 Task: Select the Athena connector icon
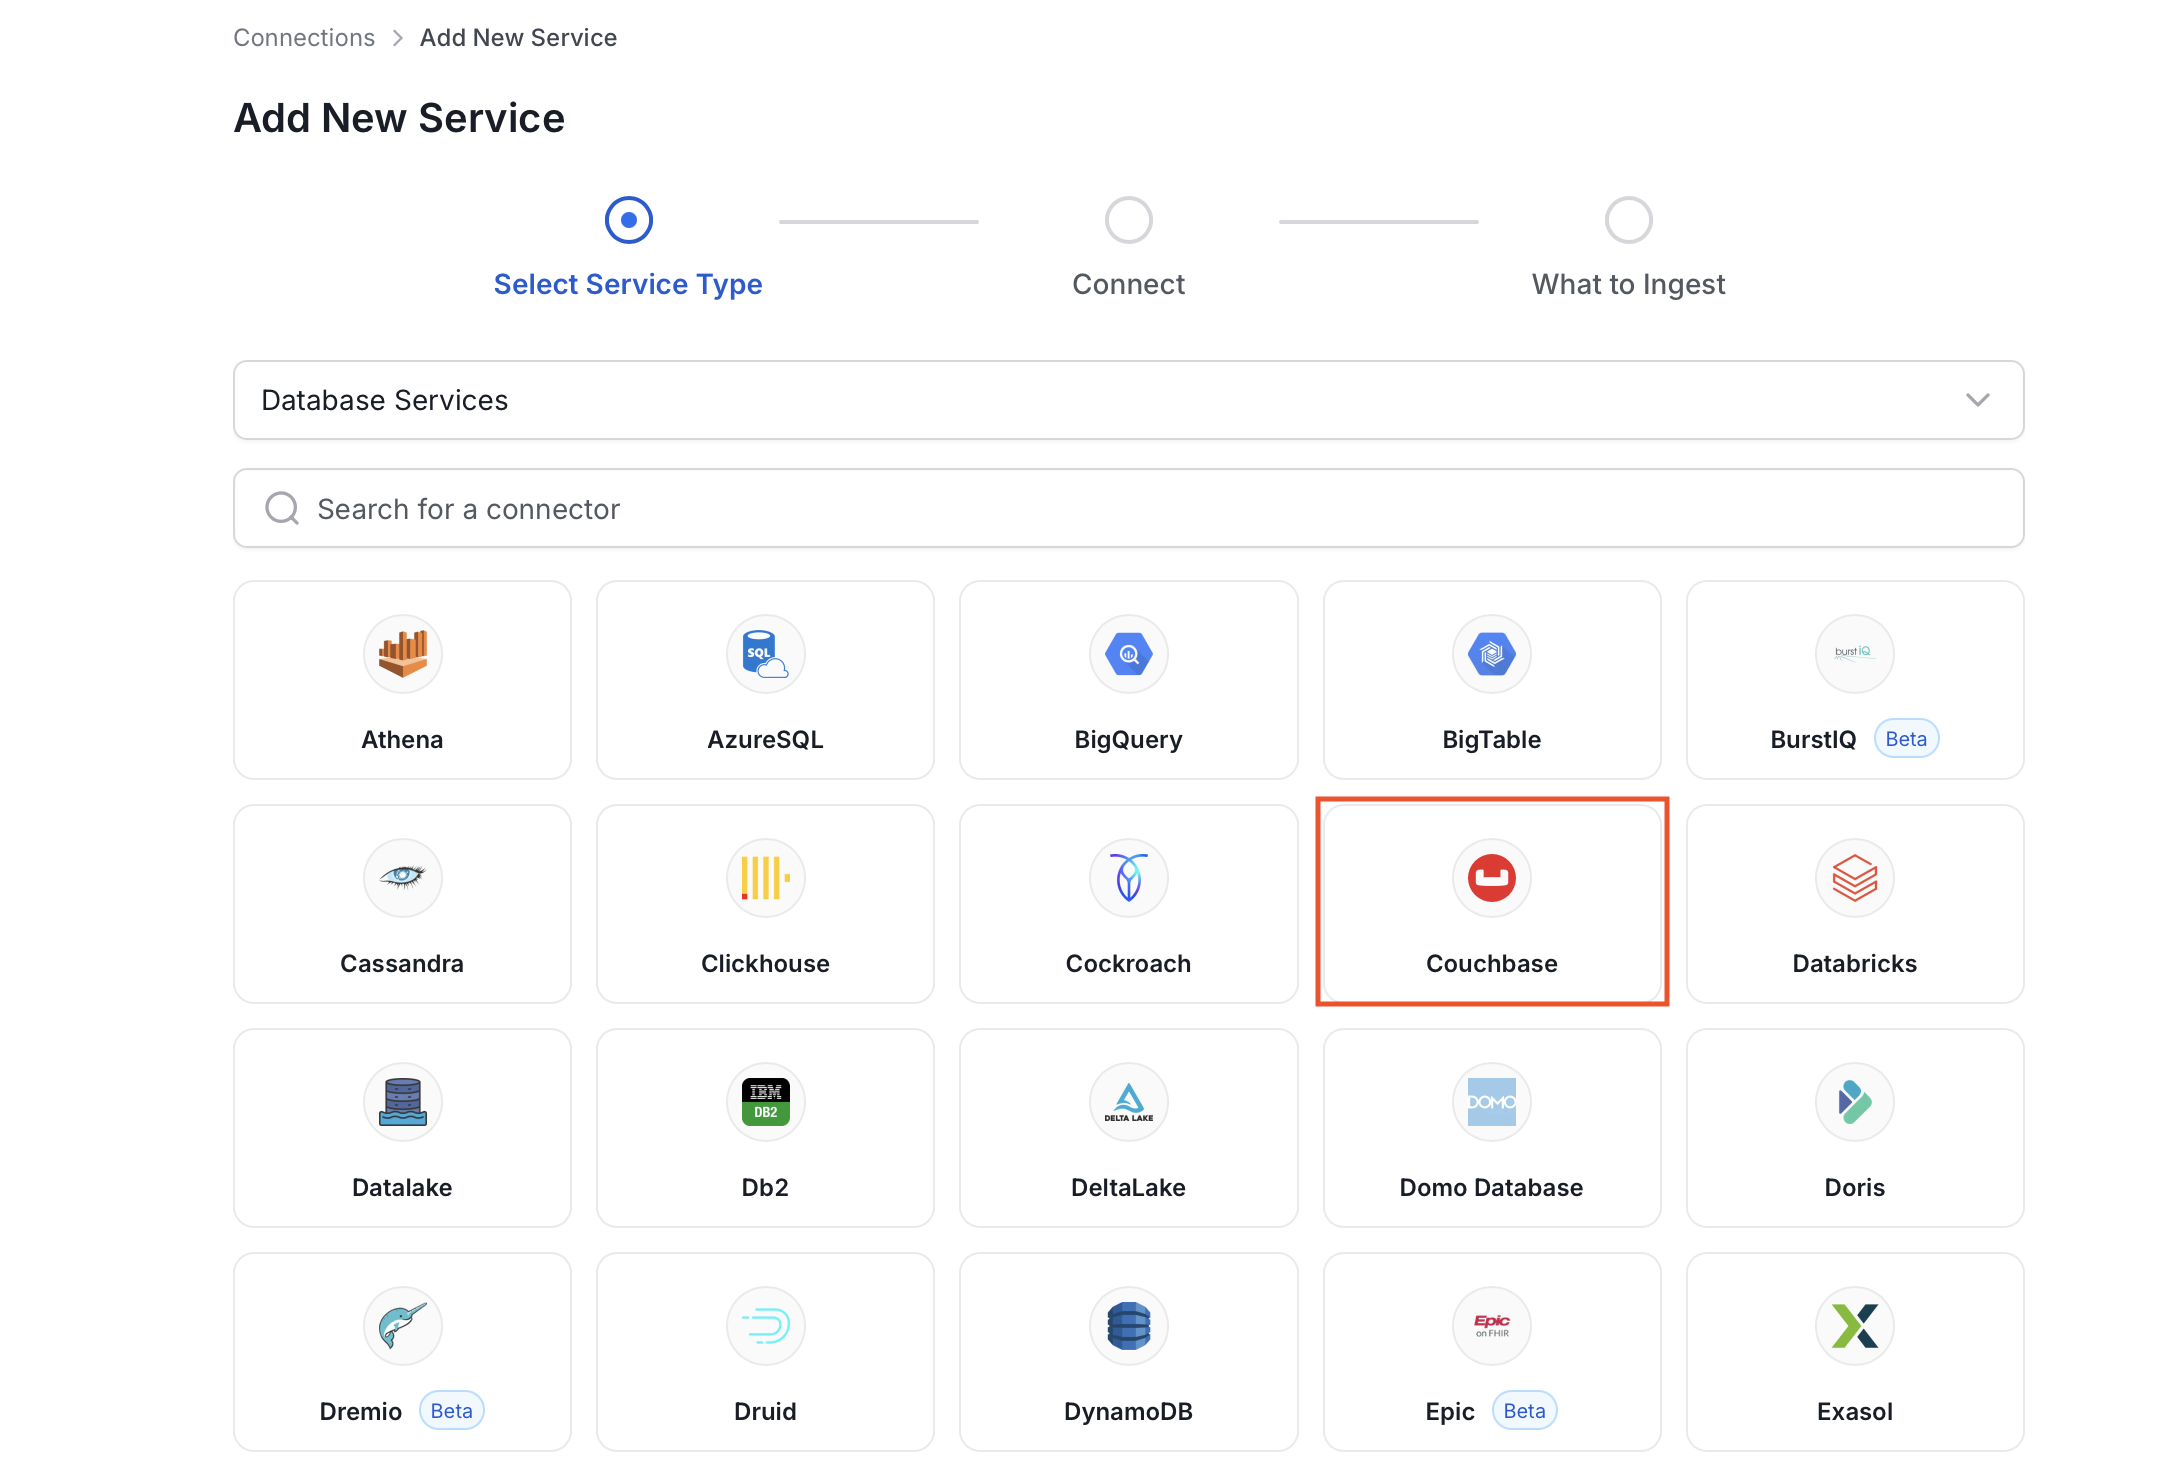coord(402,654)
